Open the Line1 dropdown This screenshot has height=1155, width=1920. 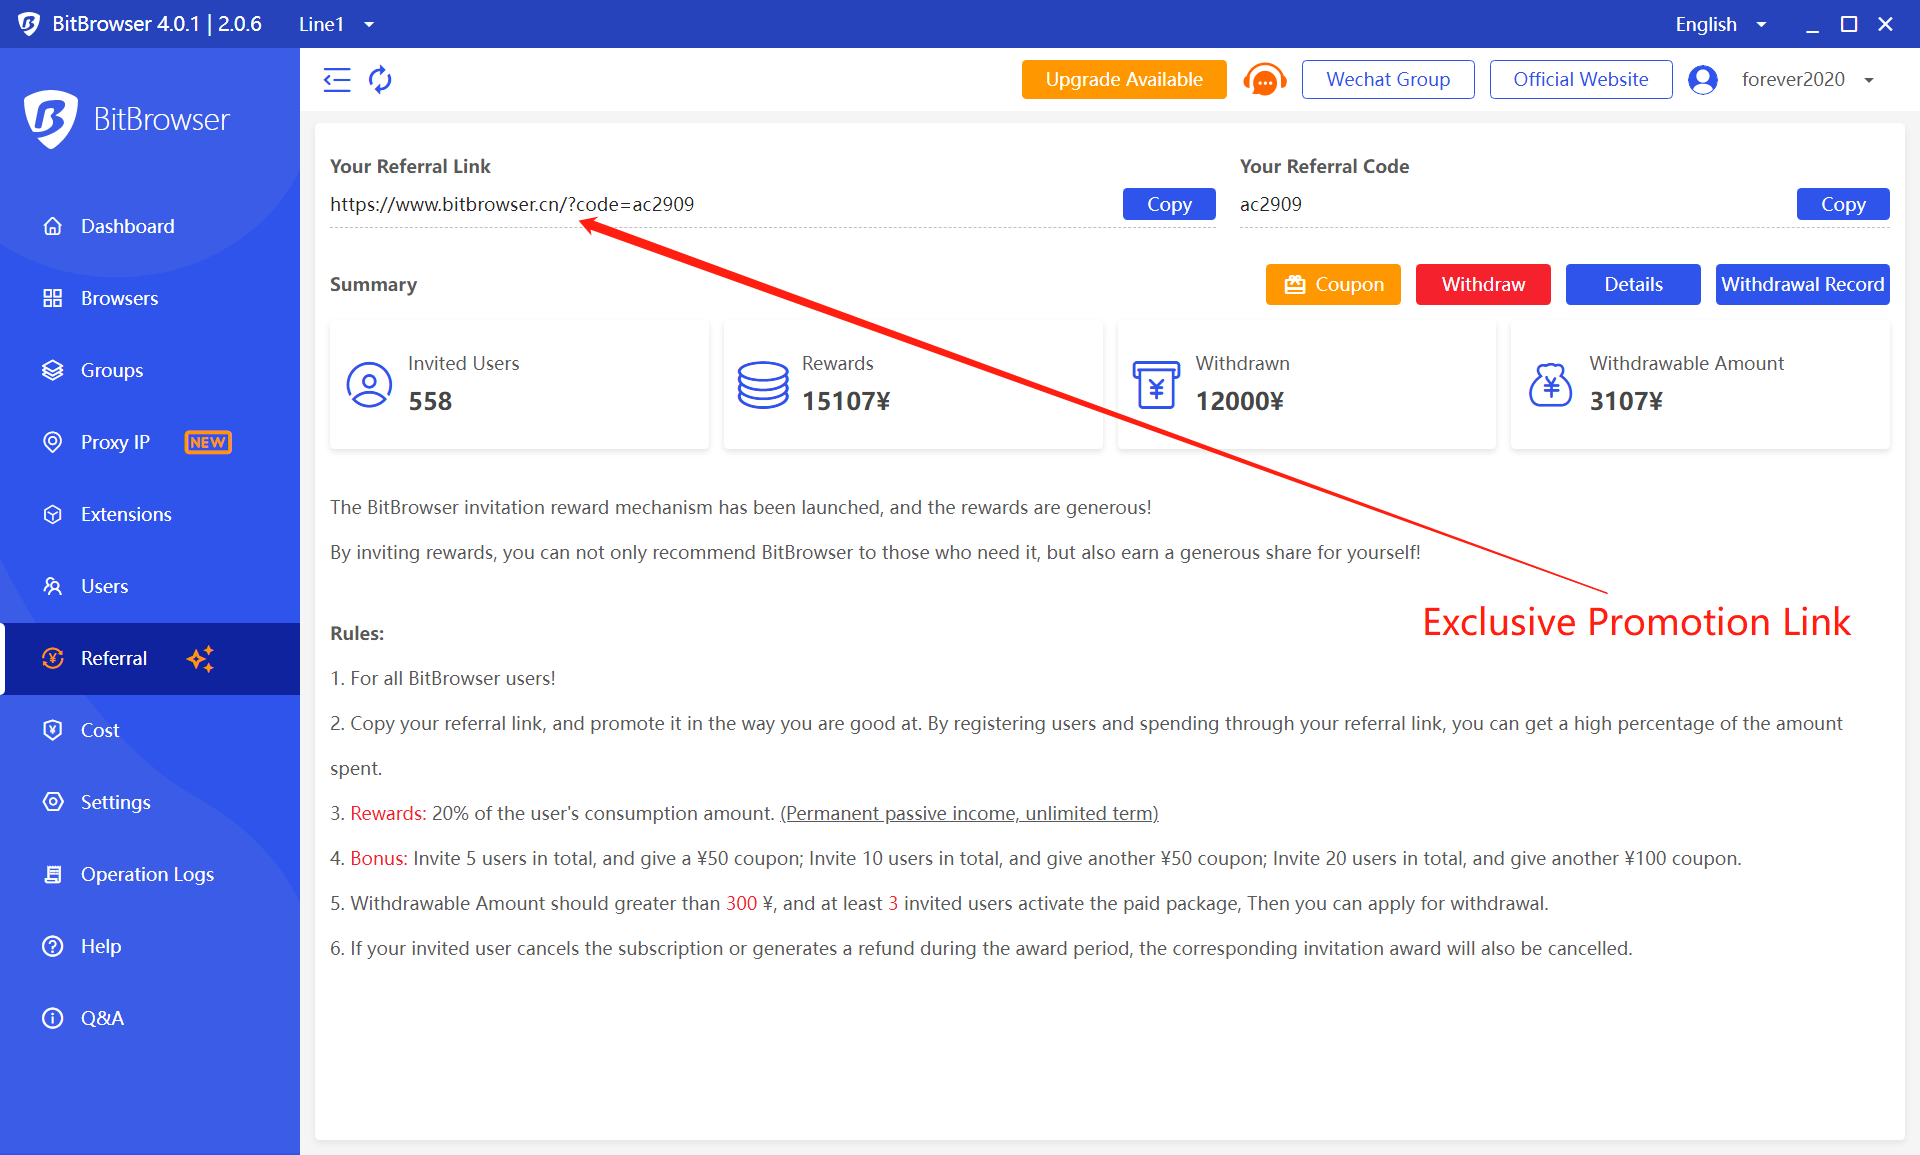(x=337, y=24)
